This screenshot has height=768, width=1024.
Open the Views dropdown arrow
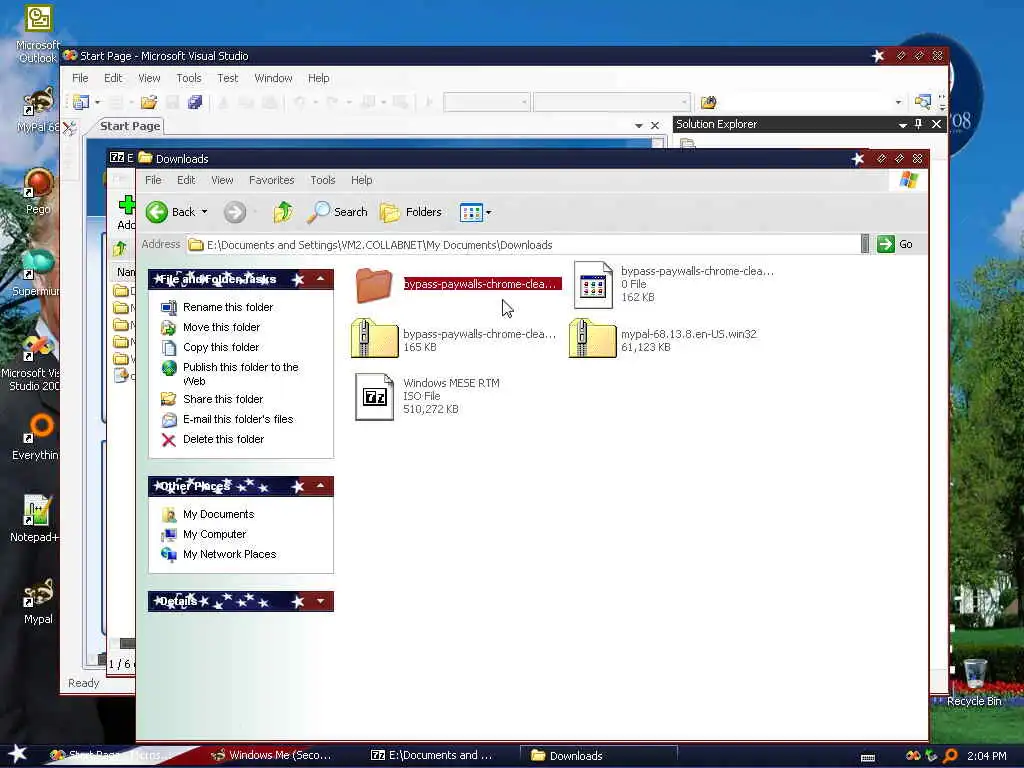point(488,212)
